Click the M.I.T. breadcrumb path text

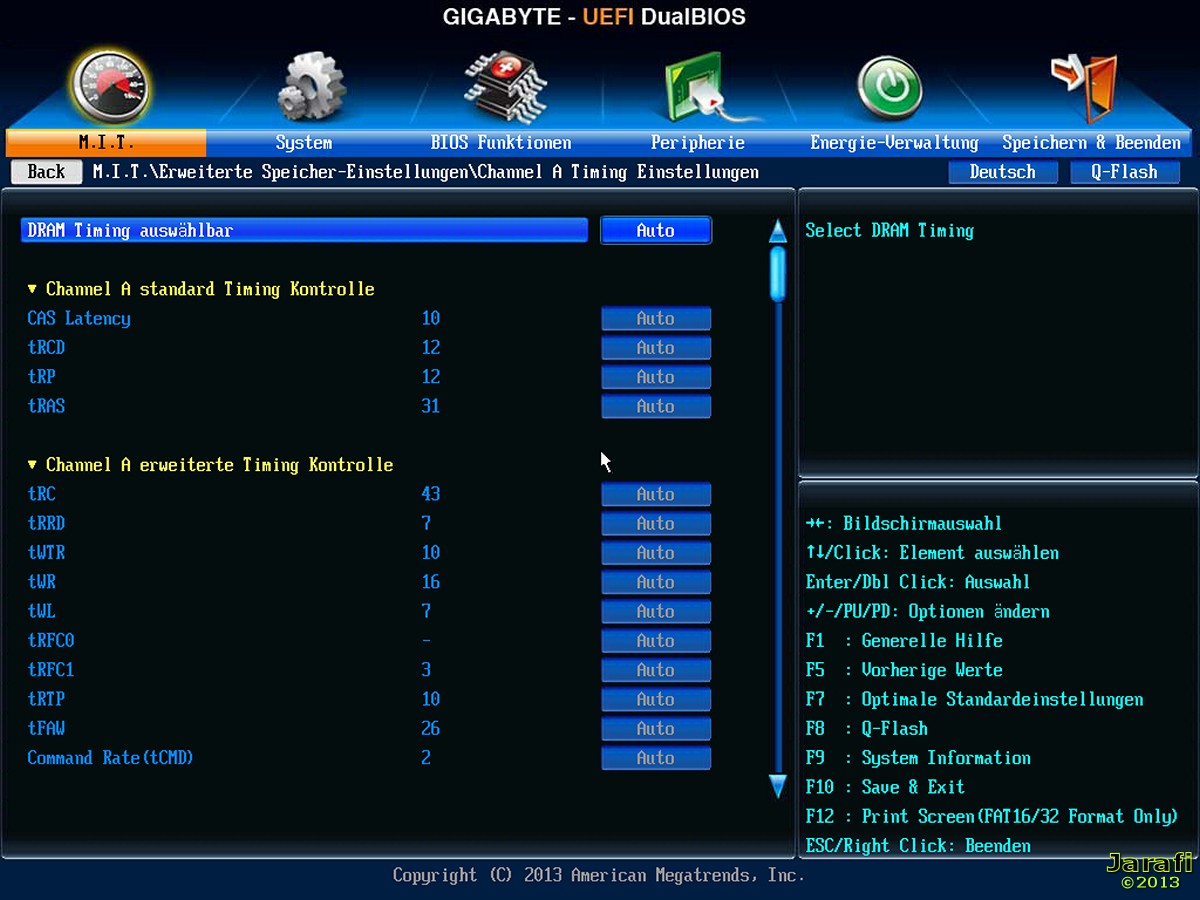tap(426, 172)
